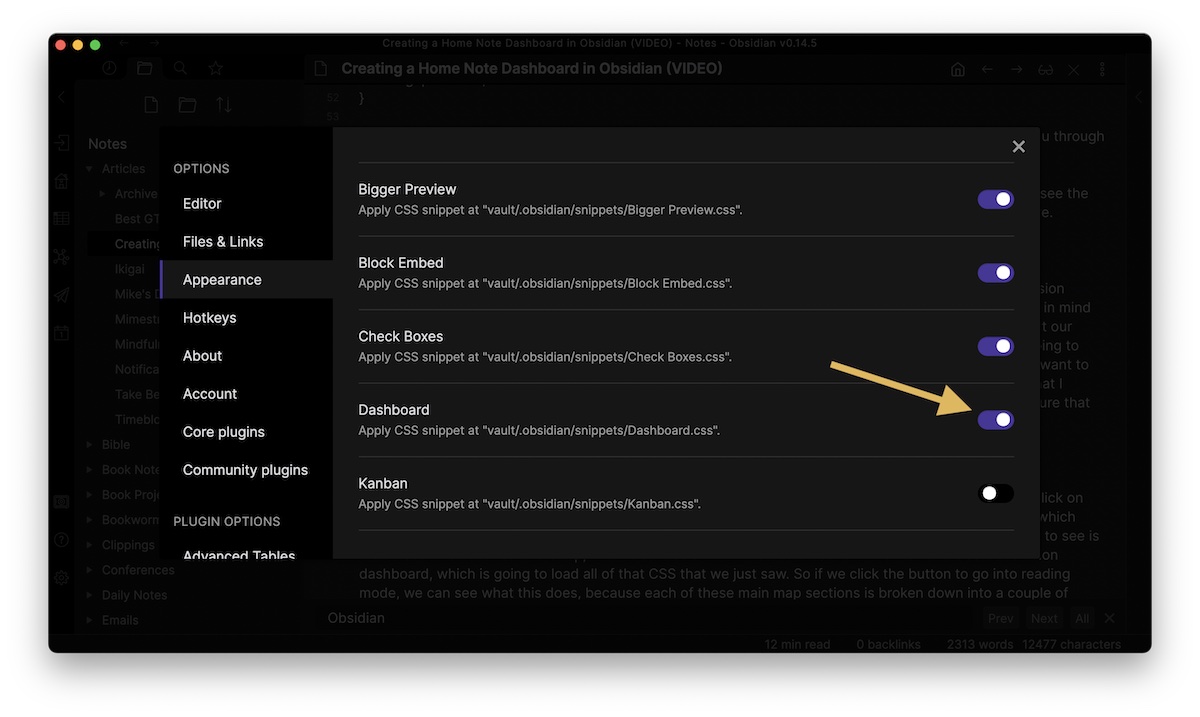Open the search magnifier tab
1200x717 pixels.
click(x=180, y=68)
